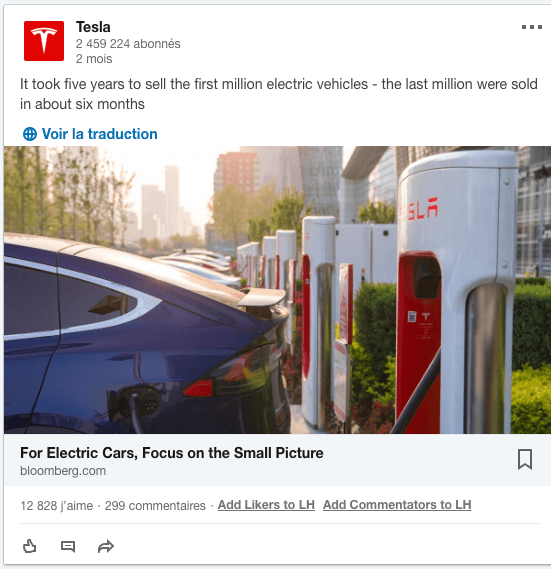Share the post with arrow icon
This screenshot has width=551, height=569.
pos(106,546)
